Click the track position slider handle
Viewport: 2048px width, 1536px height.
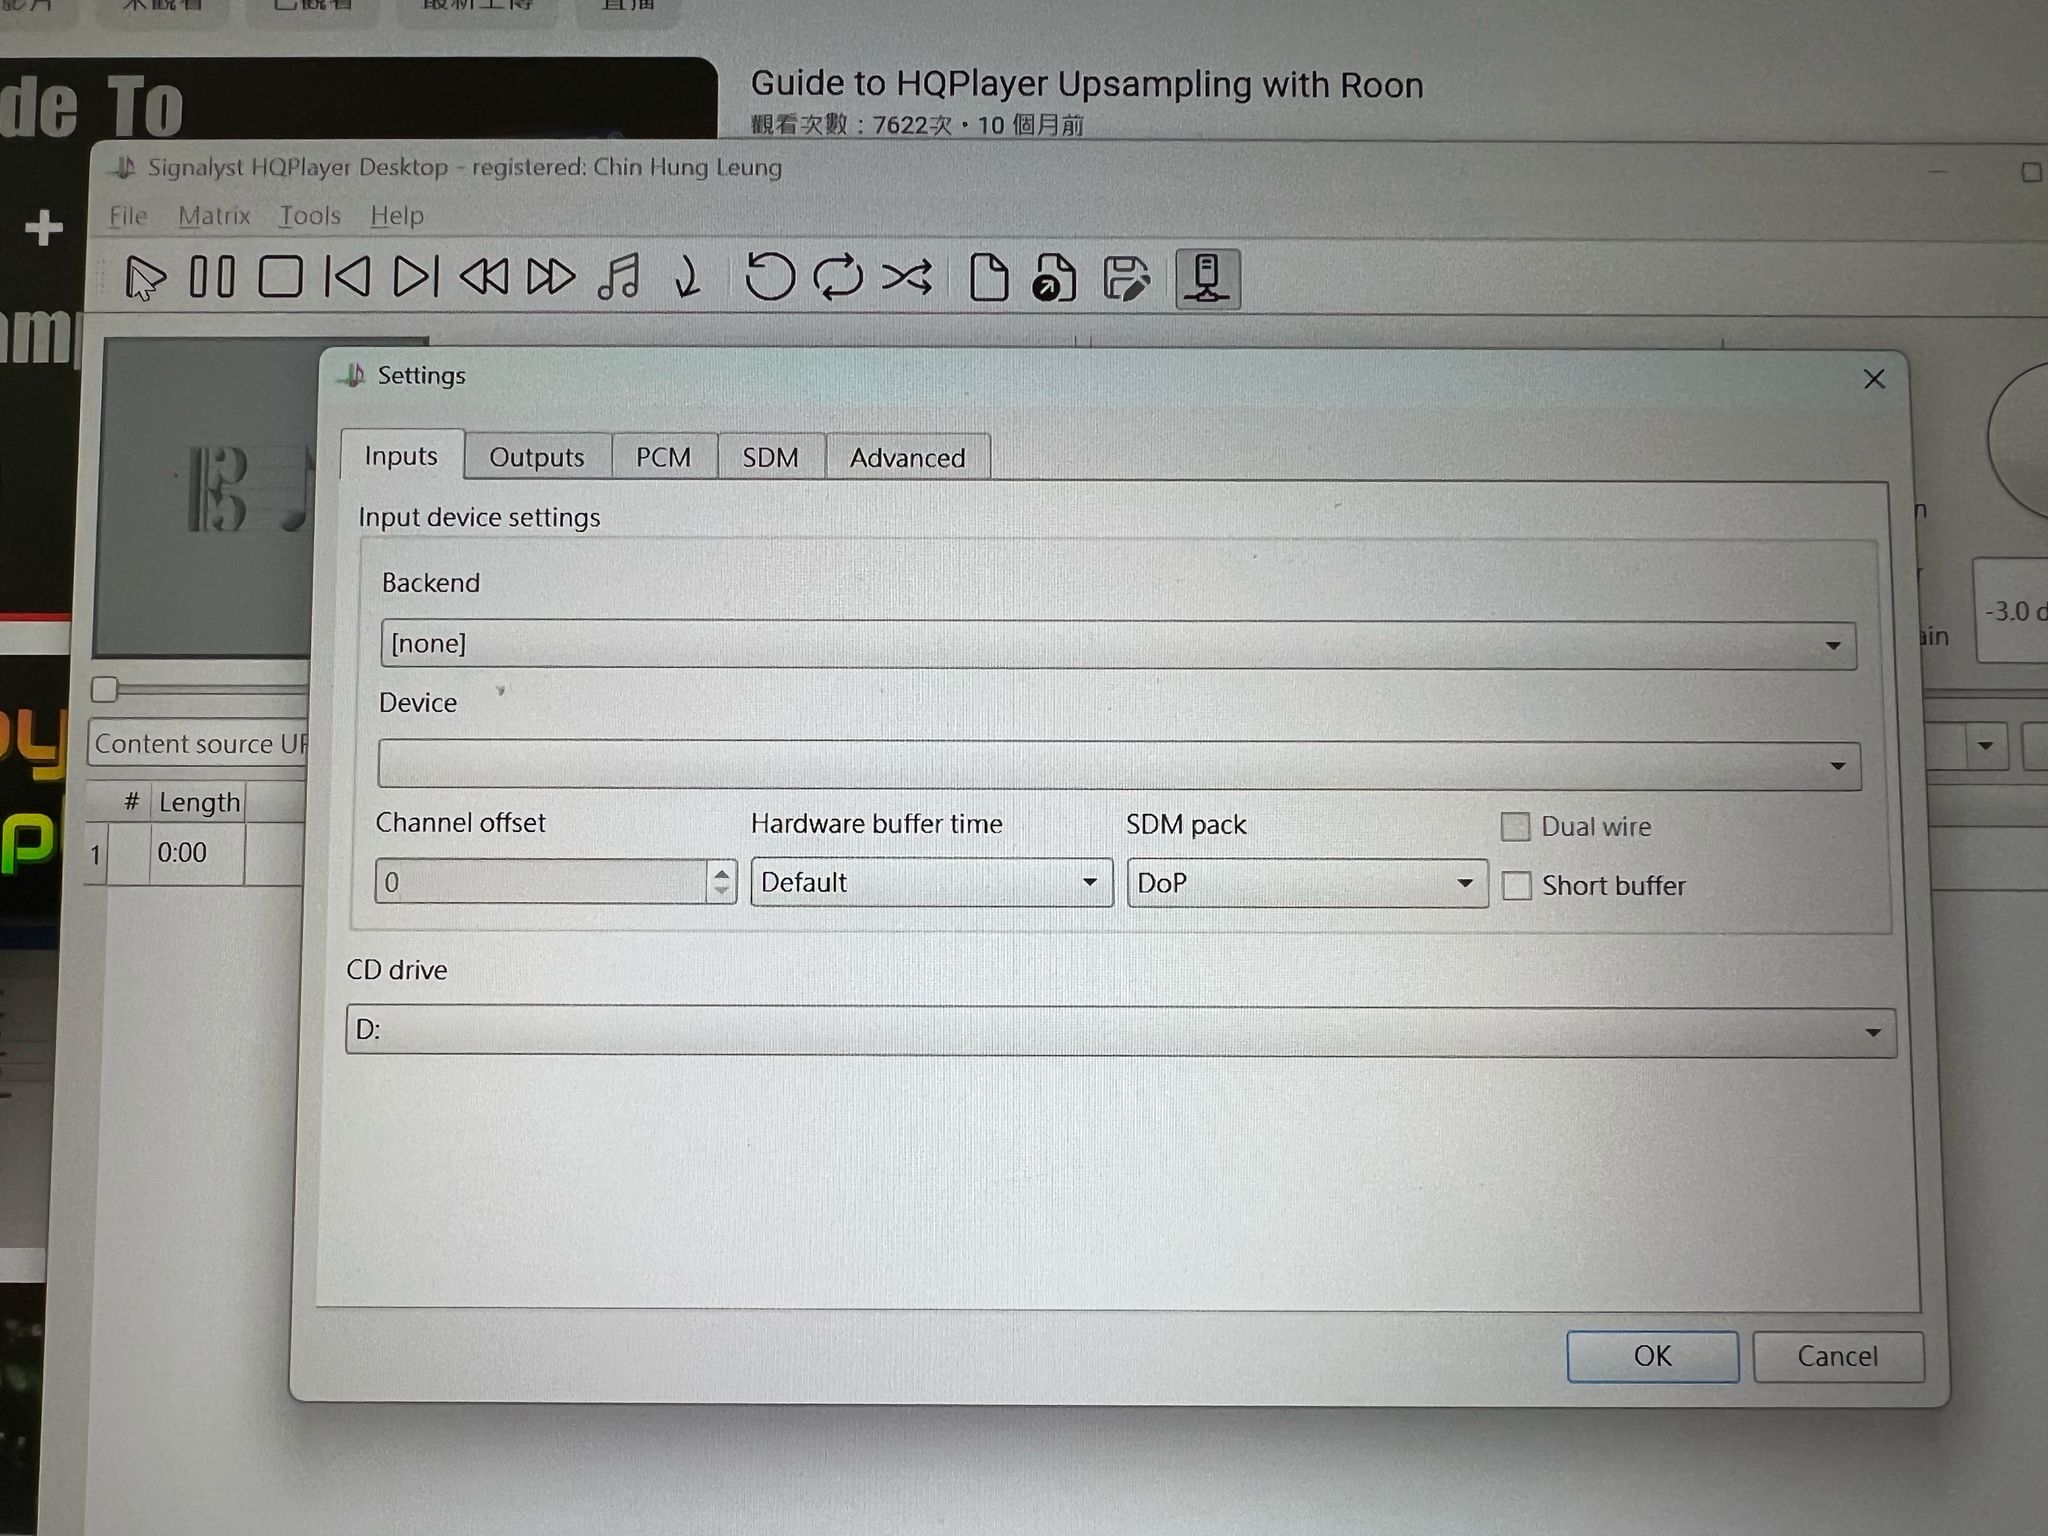104,689
